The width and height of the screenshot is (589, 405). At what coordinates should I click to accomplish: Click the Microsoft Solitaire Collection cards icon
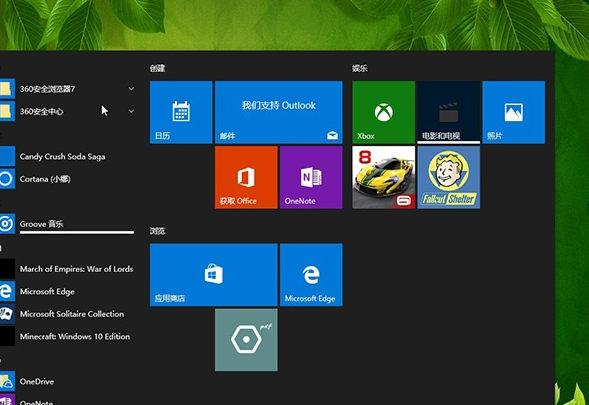pyautogui.click(x=7, y=314)
